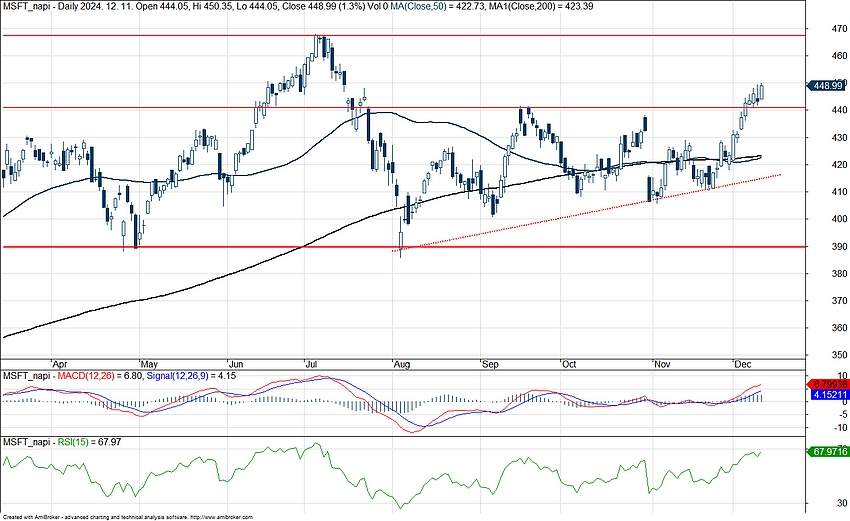Select the Jun month label on time axis
850x521 pixels.
pyautogui.click(x=236, y=364)
